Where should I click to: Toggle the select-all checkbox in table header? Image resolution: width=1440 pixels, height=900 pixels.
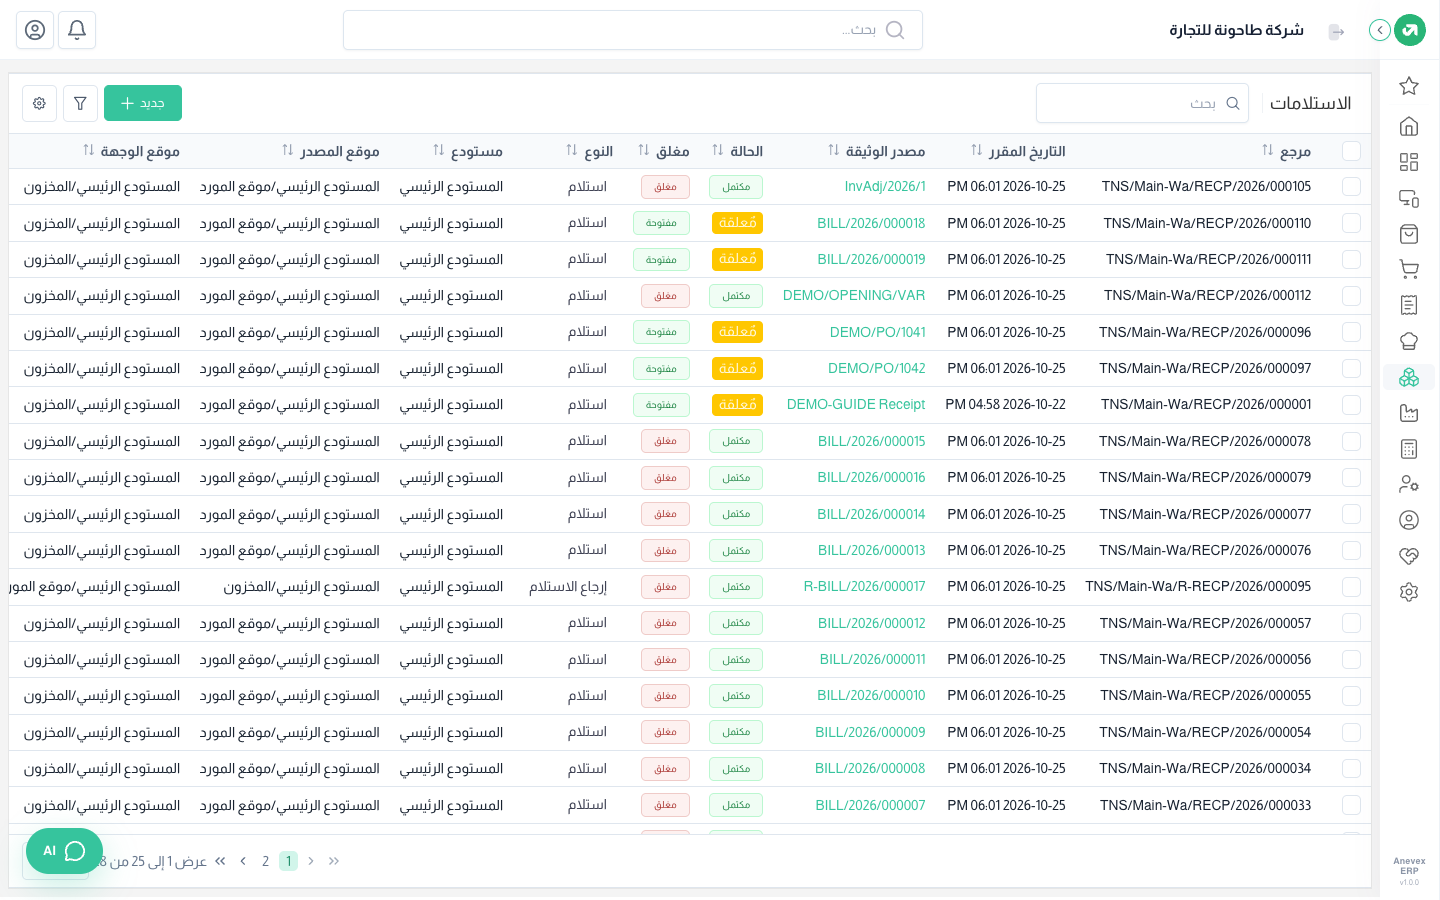coord(1351,151)
